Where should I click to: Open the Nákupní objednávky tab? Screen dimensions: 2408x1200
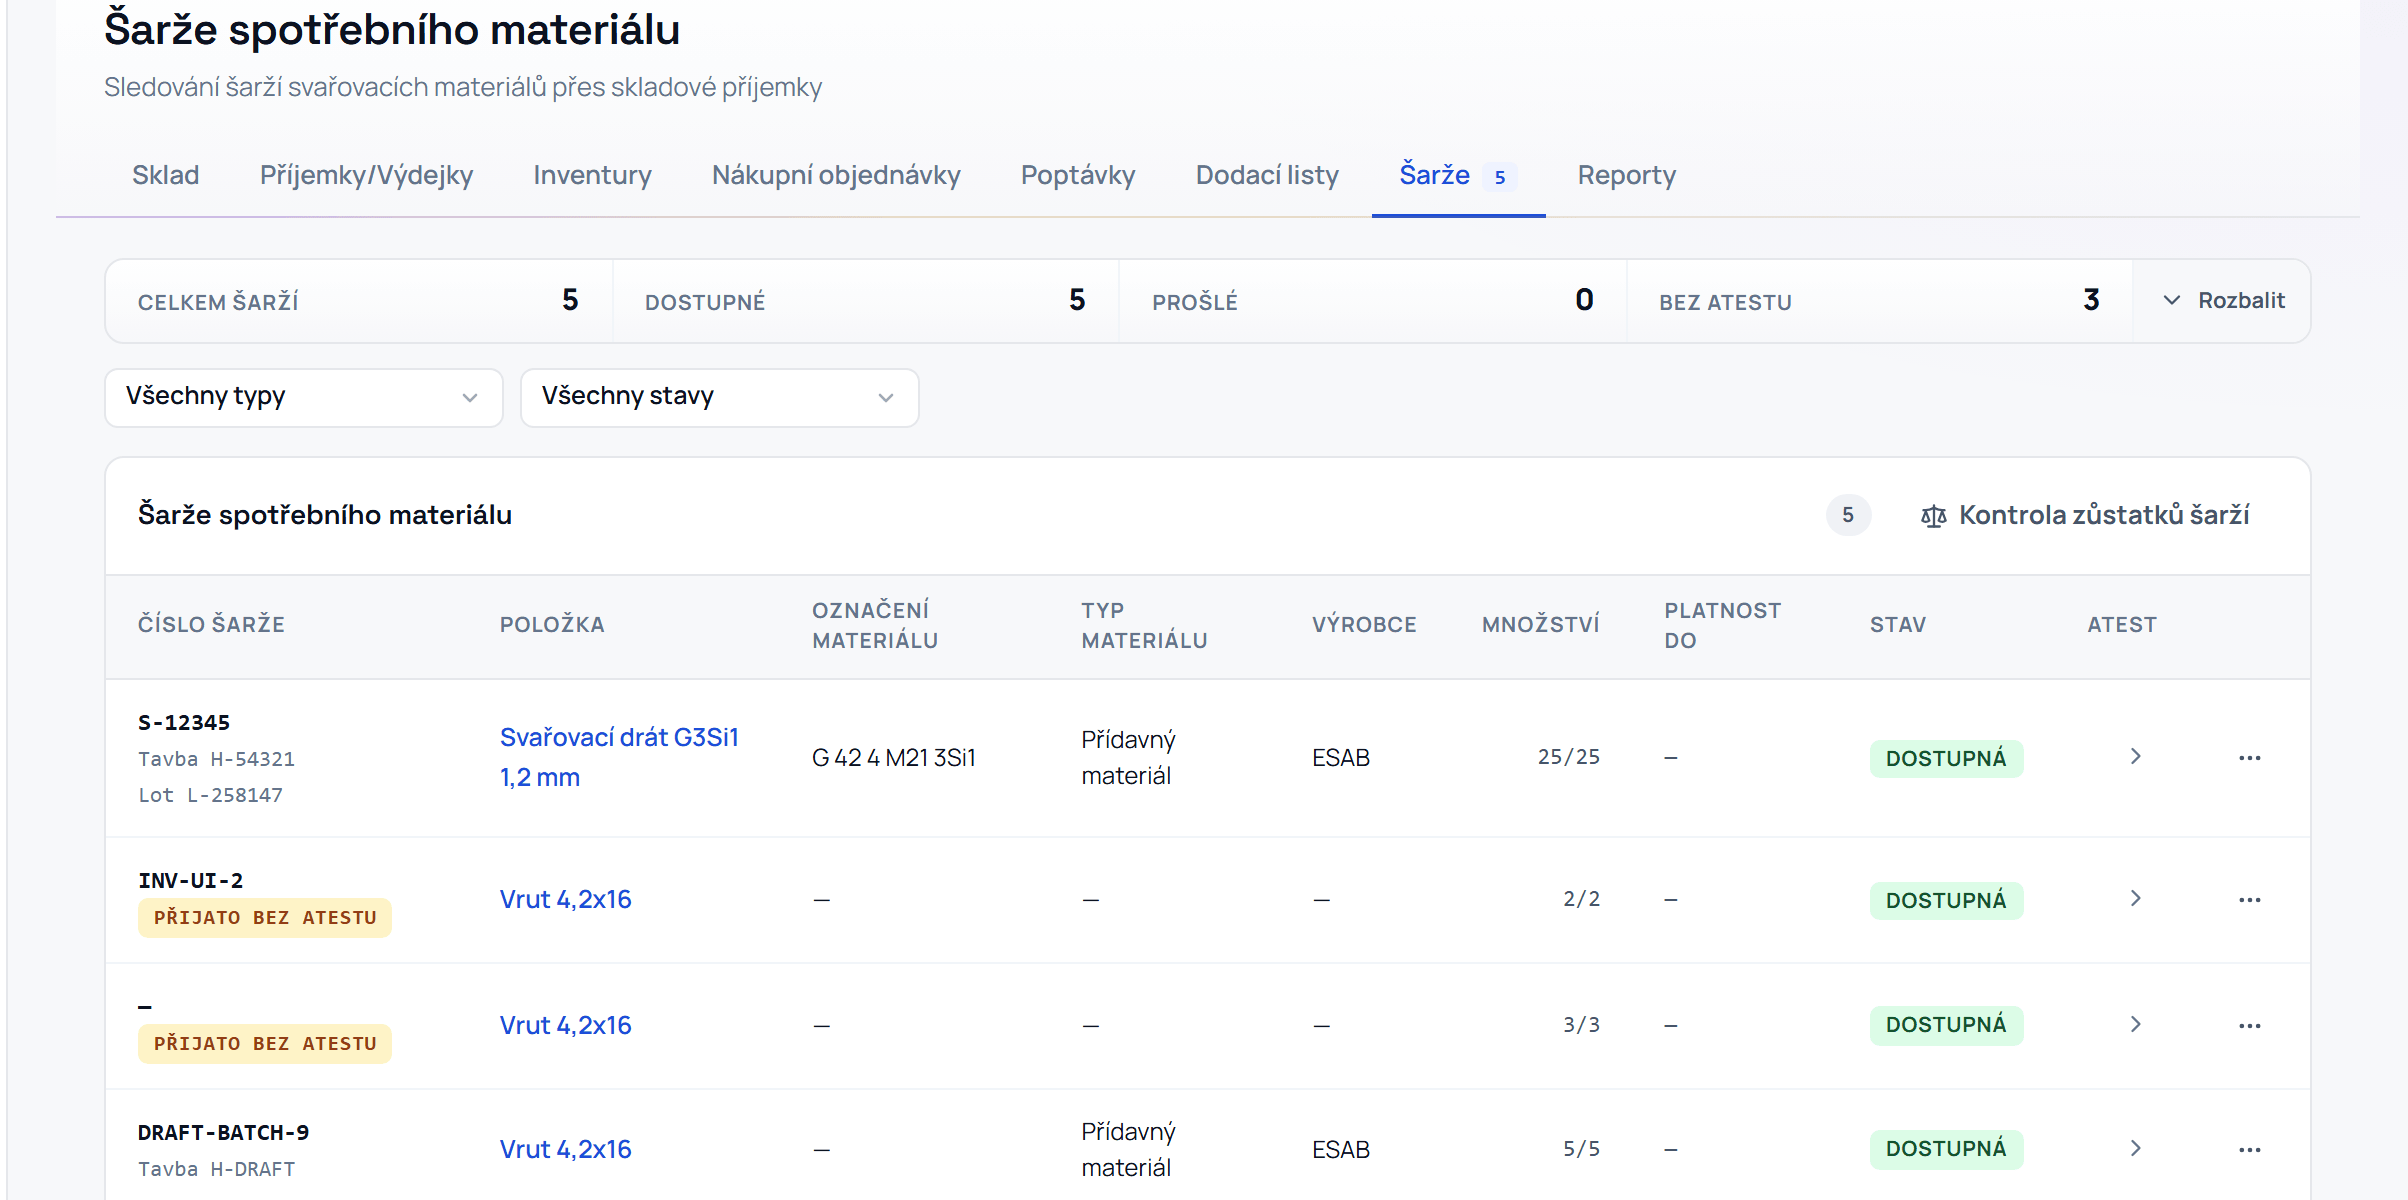pos(836,175)
